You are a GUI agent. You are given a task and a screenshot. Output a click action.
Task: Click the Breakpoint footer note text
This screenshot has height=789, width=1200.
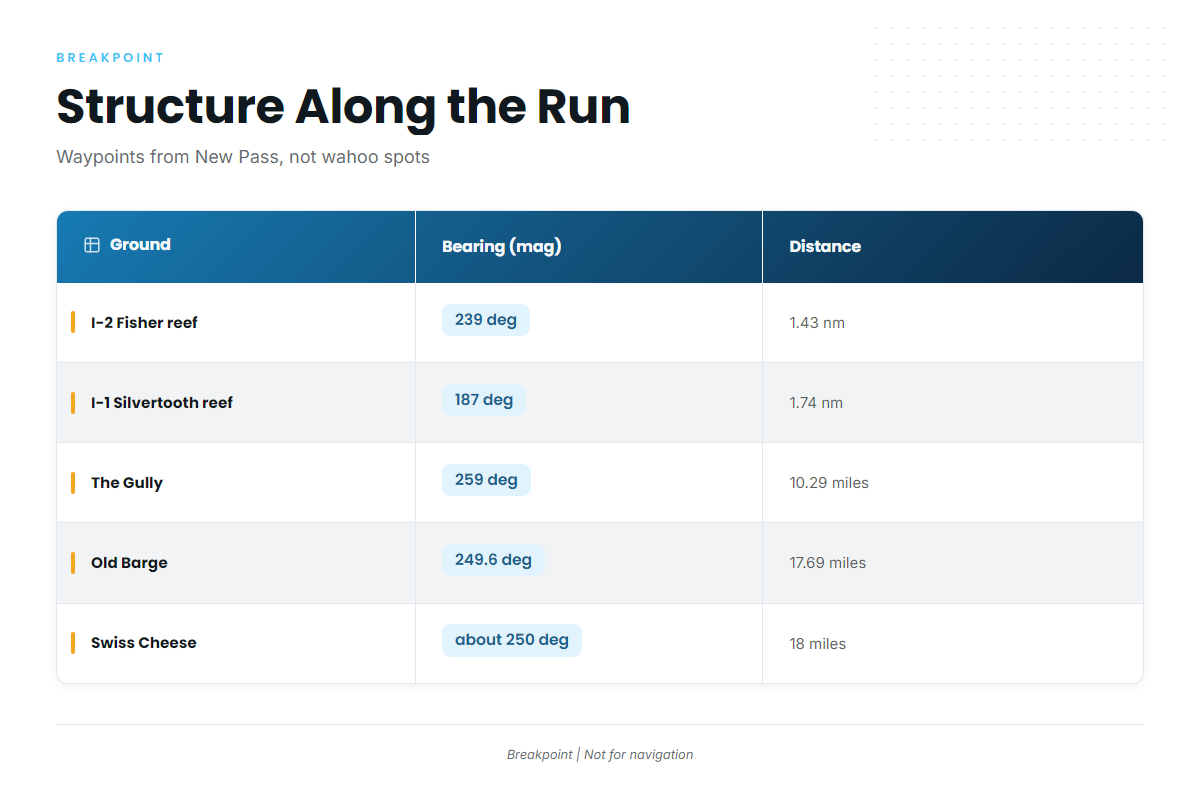[600, 755]
